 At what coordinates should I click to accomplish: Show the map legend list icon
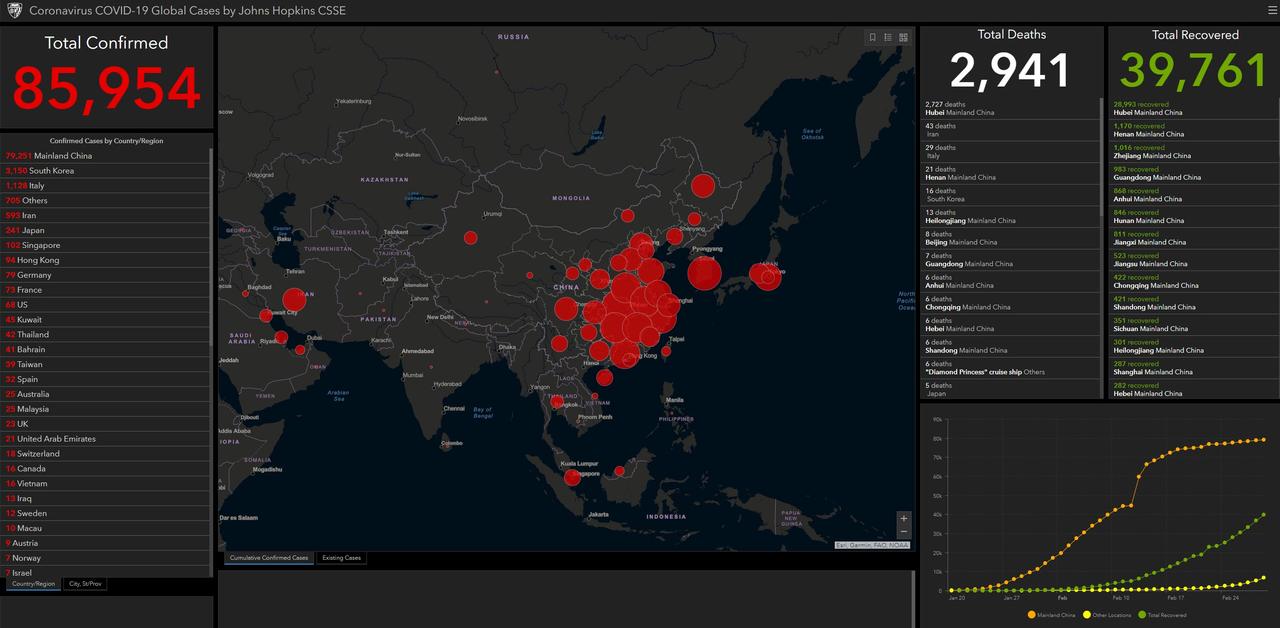[888, 37]
